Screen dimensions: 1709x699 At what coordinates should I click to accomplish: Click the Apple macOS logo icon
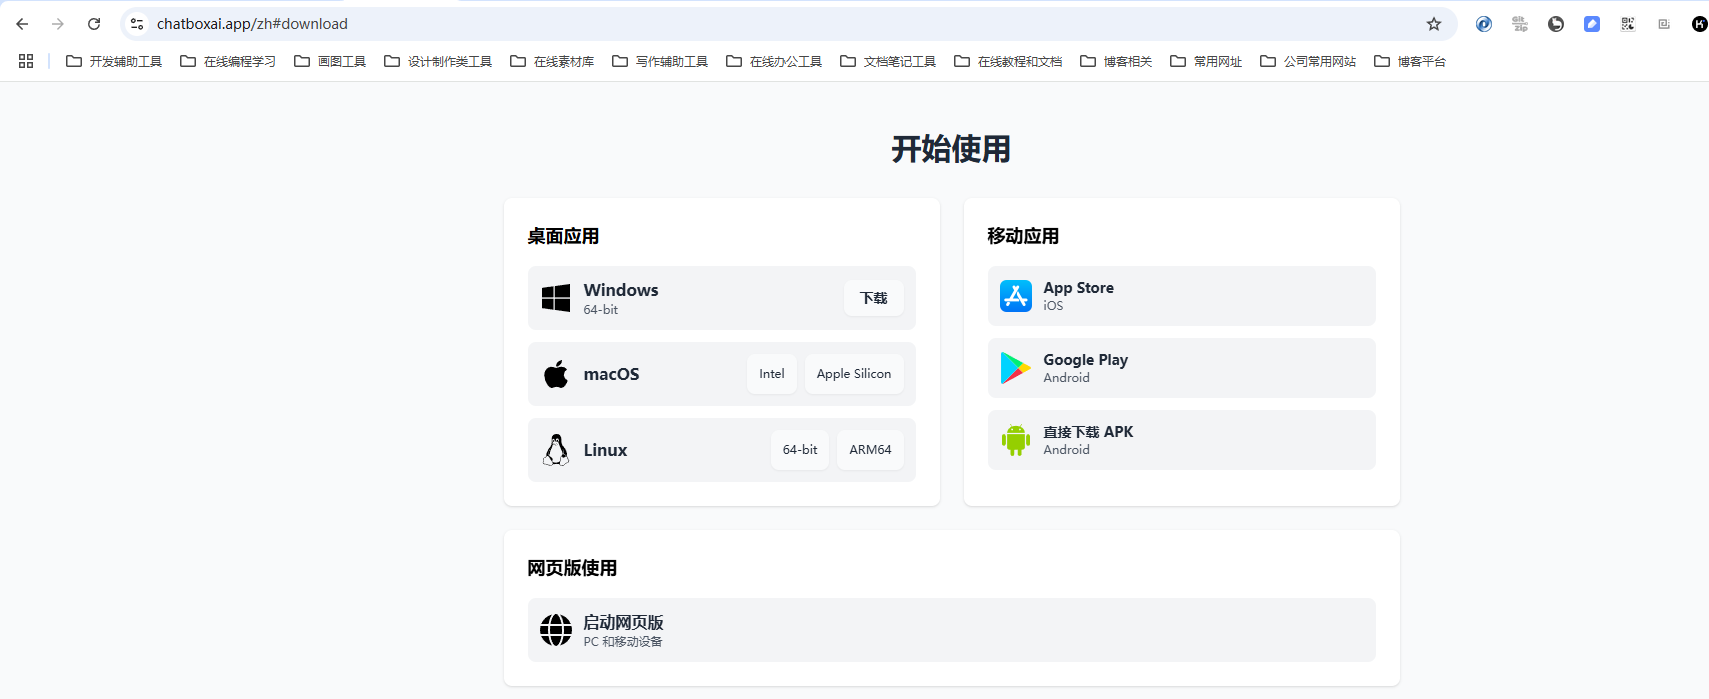[556, 374]
